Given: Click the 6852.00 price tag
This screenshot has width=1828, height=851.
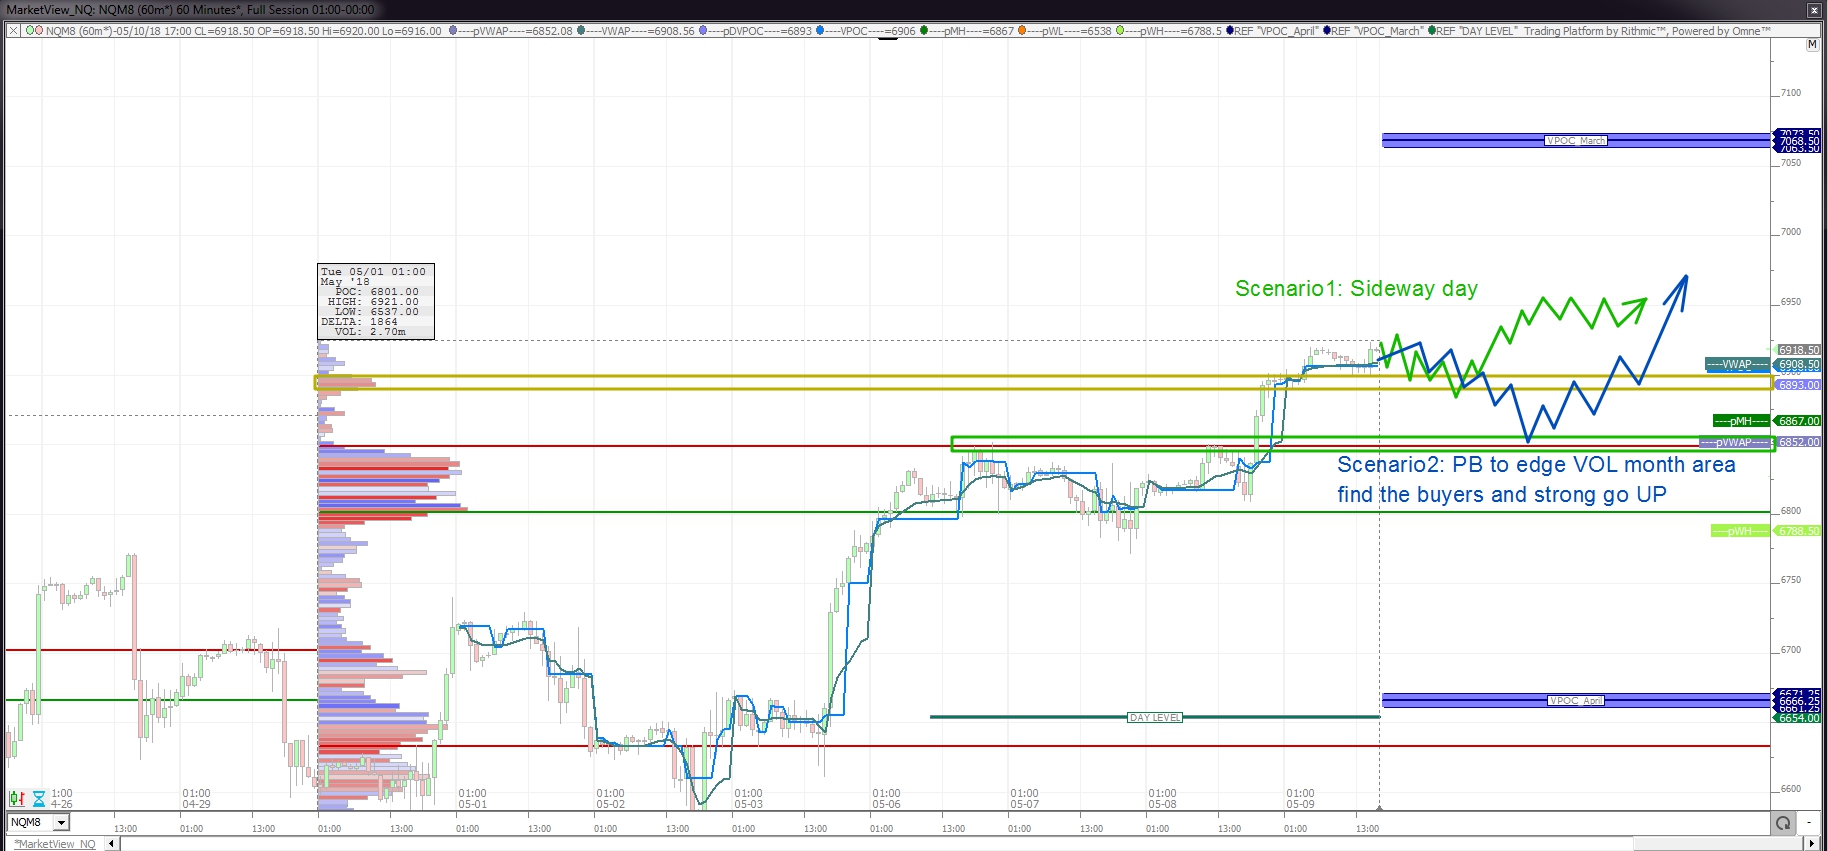Looking at the screenshot, I should [1798, 442].
